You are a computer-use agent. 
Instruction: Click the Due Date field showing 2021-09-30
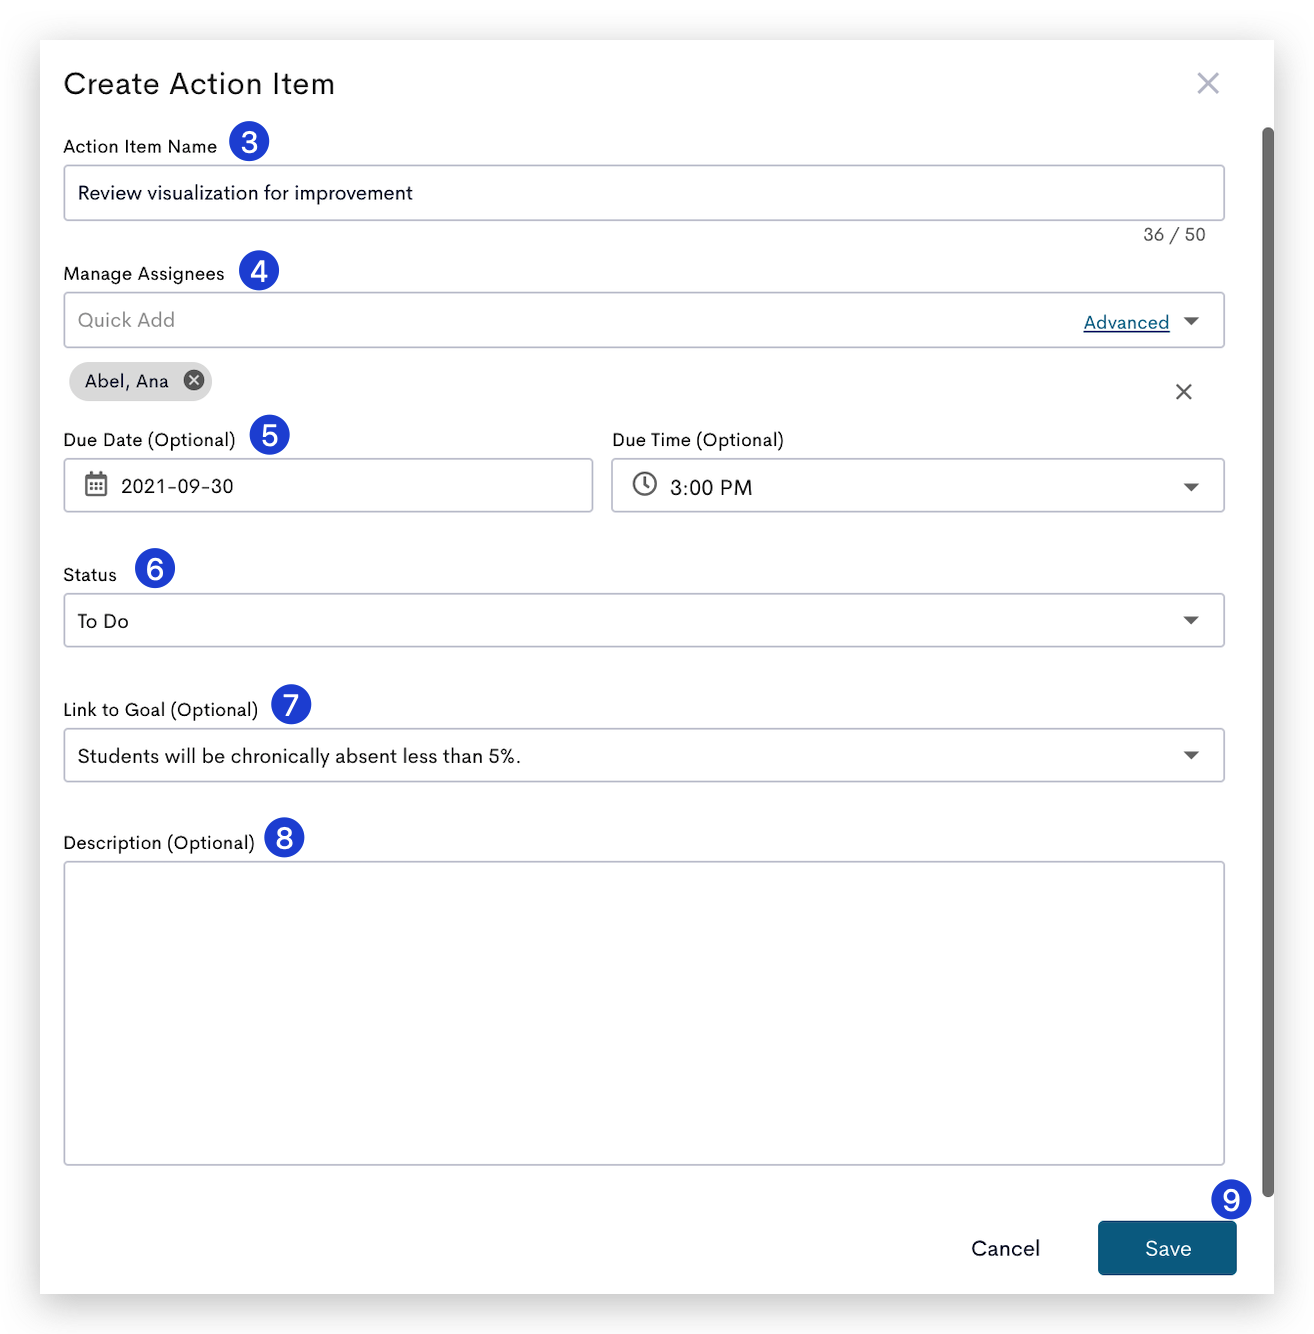(328, 486)
